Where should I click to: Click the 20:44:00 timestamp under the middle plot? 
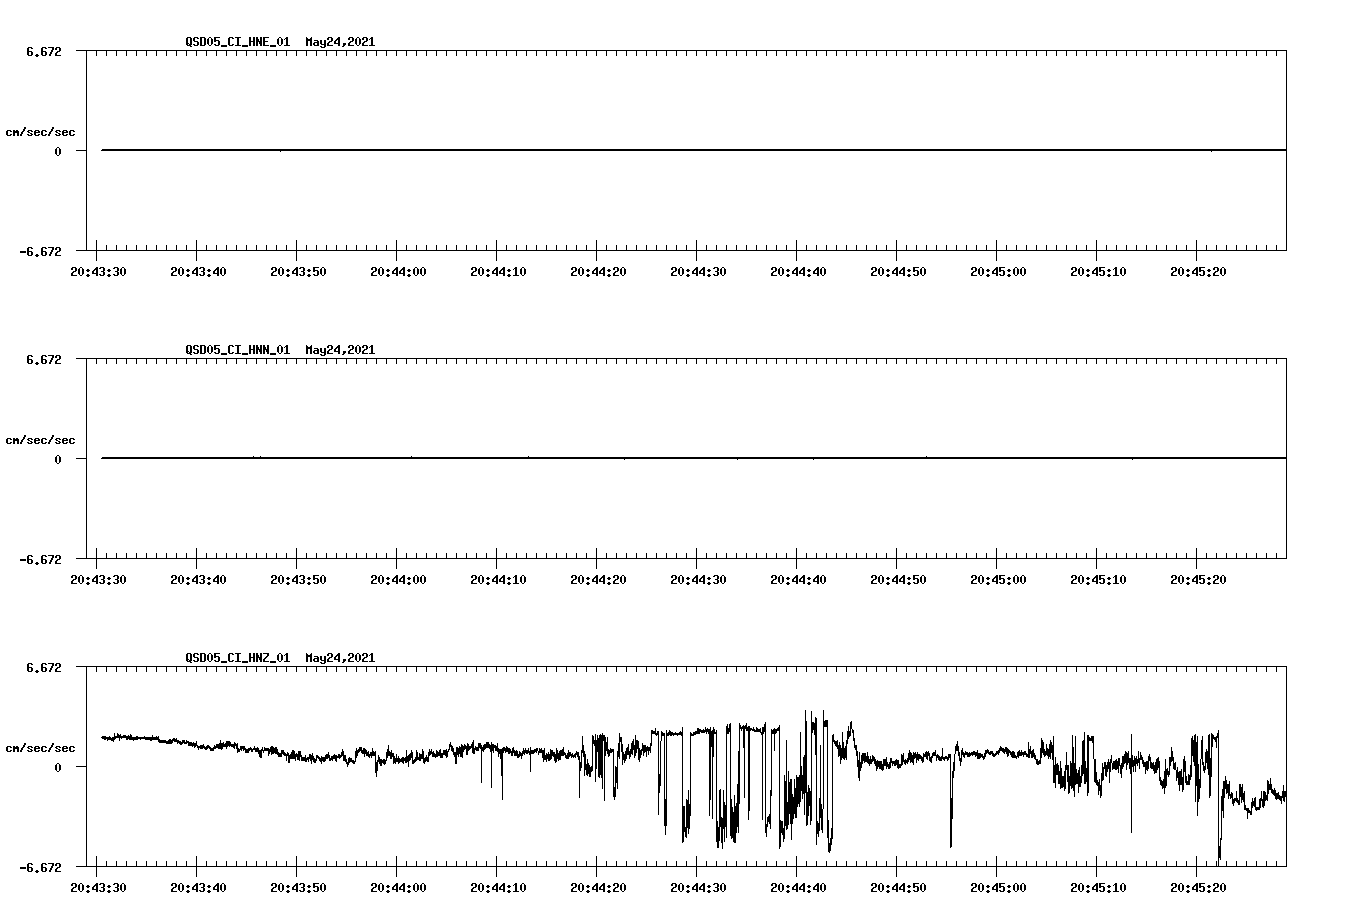pos(400,576)
